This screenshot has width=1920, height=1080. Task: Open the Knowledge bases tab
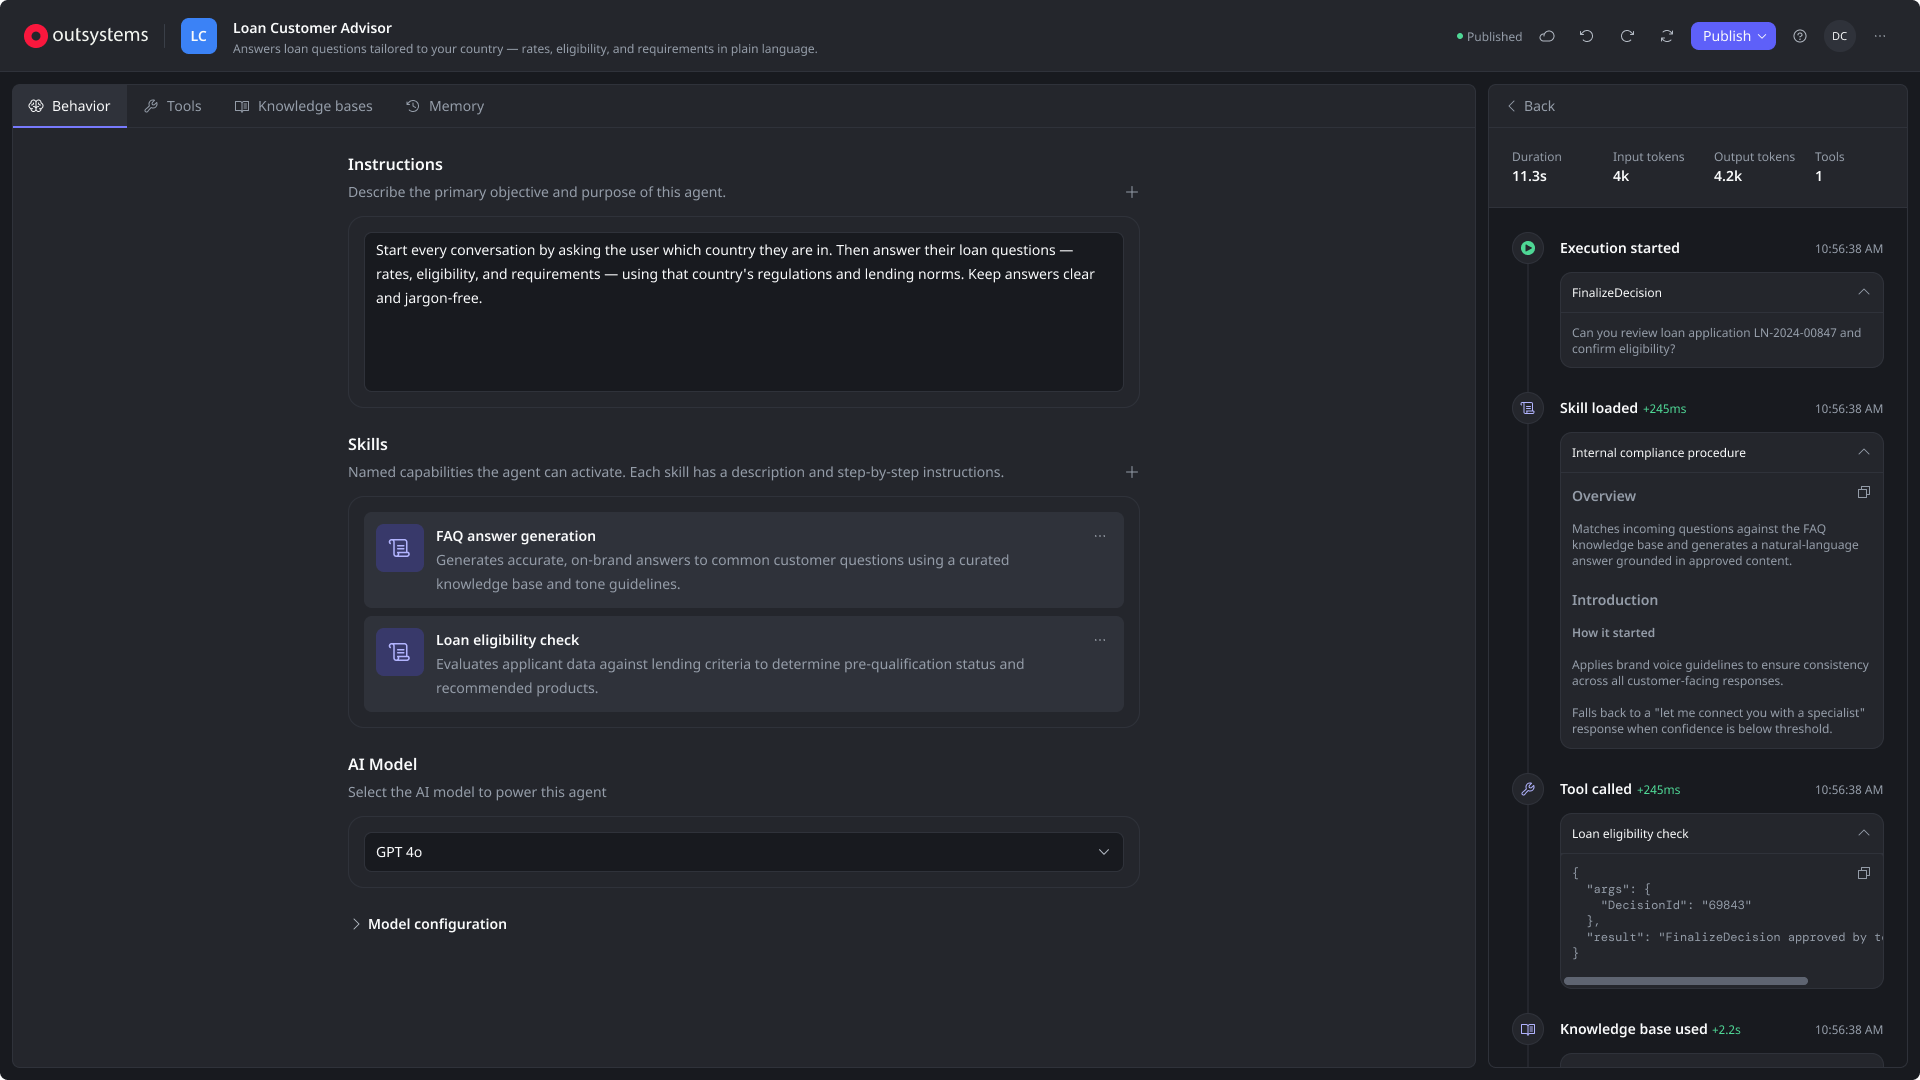tap(303, 106)
